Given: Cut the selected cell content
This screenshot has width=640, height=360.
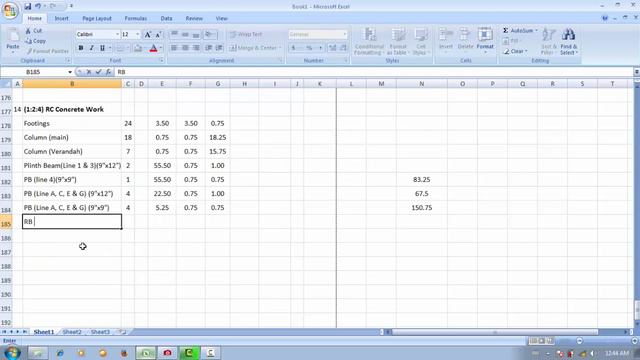Looking at the screenshot, I should pos(34,31).
